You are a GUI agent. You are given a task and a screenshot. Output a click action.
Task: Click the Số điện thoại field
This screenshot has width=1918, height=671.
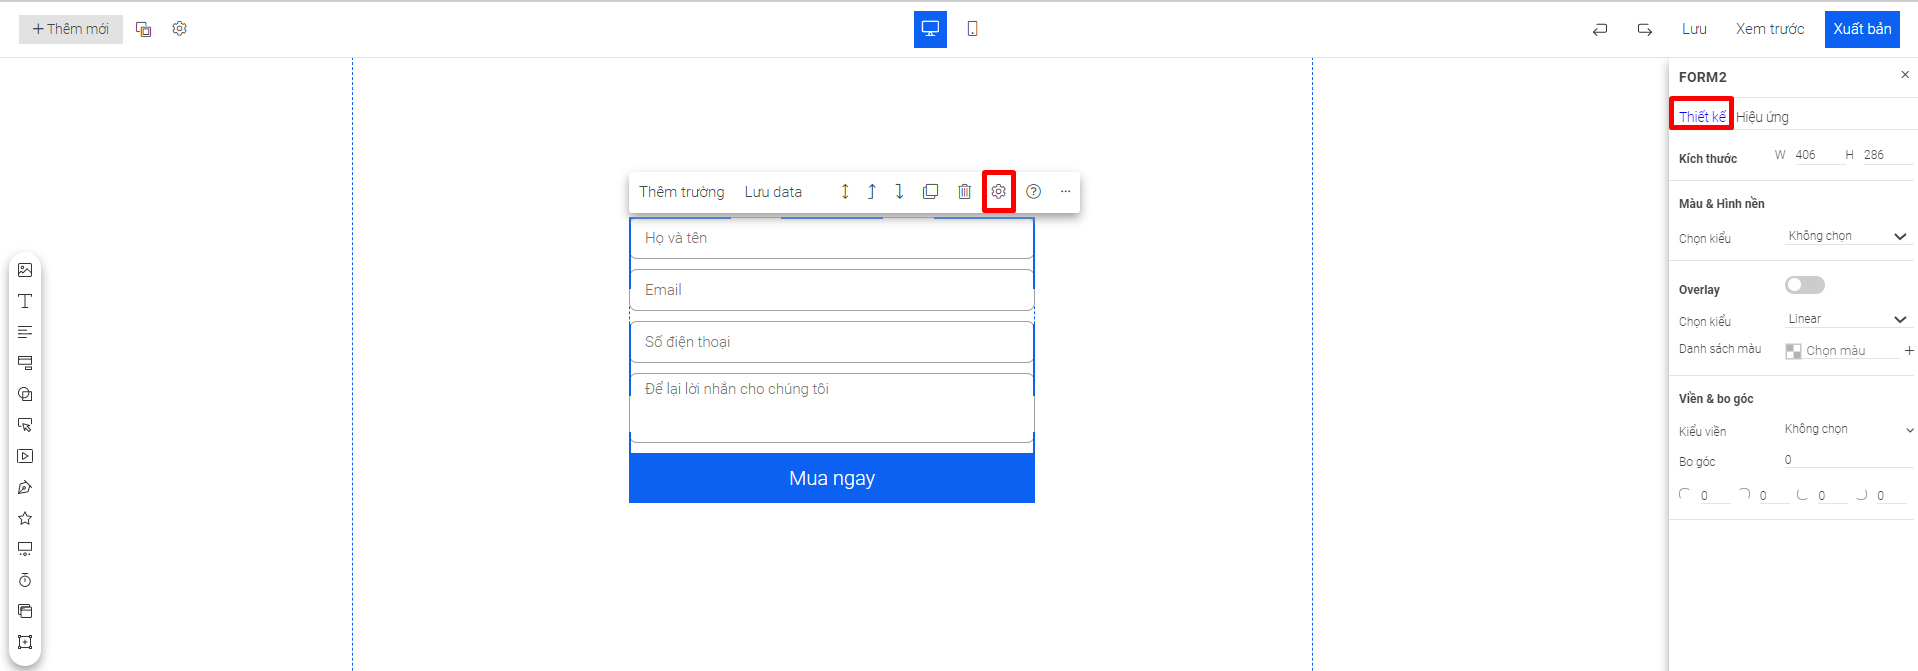[832, 342]
